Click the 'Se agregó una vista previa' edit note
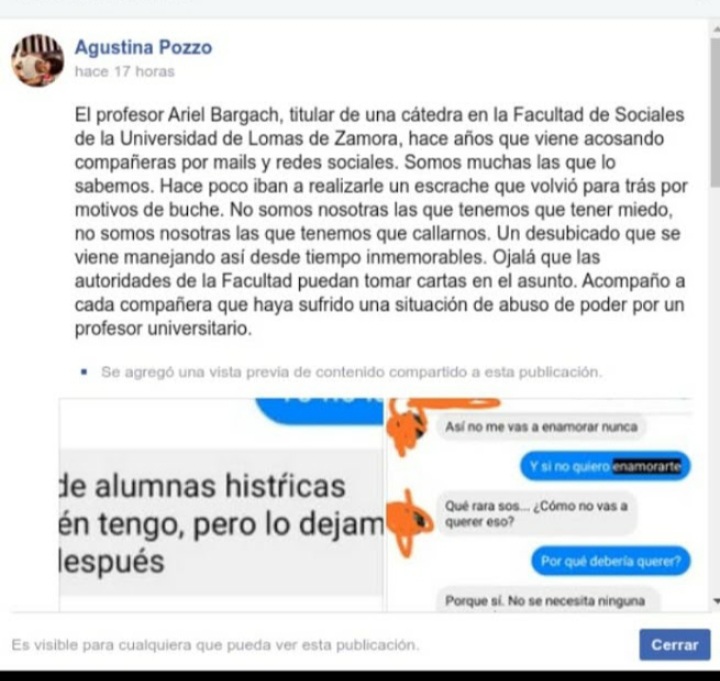Image resolution: width=720 pixels, height=681 pixels. (x=351, y=371)
